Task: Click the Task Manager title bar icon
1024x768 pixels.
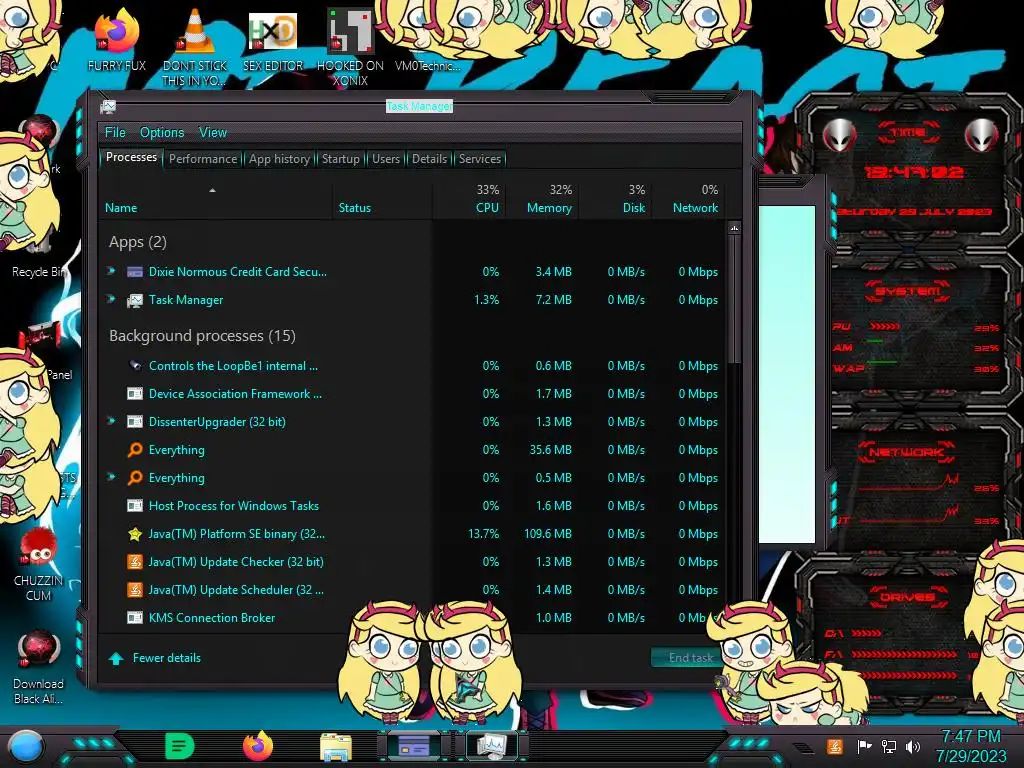Action: (108, 107)
